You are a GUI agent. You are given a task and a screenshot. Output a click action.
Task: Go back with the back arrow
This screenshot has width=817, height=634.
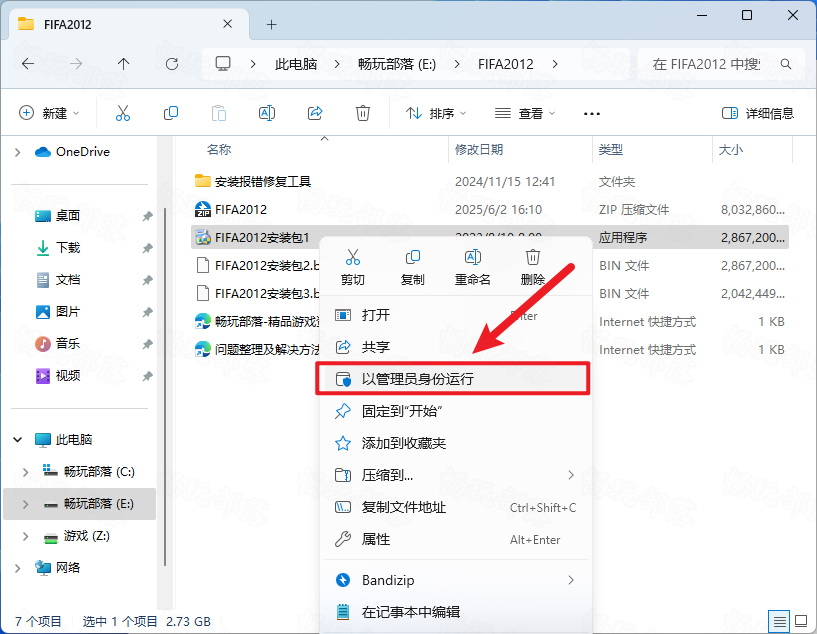click(28, 64)
